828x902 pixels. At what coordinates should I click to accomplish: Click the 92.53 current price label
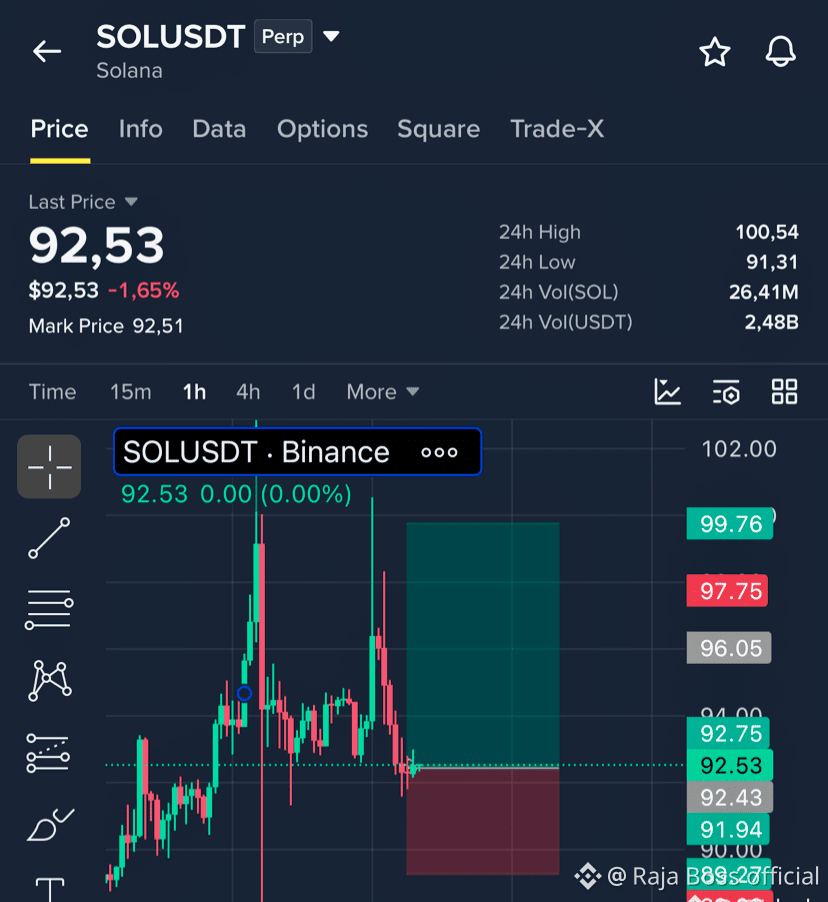point(730,766)
